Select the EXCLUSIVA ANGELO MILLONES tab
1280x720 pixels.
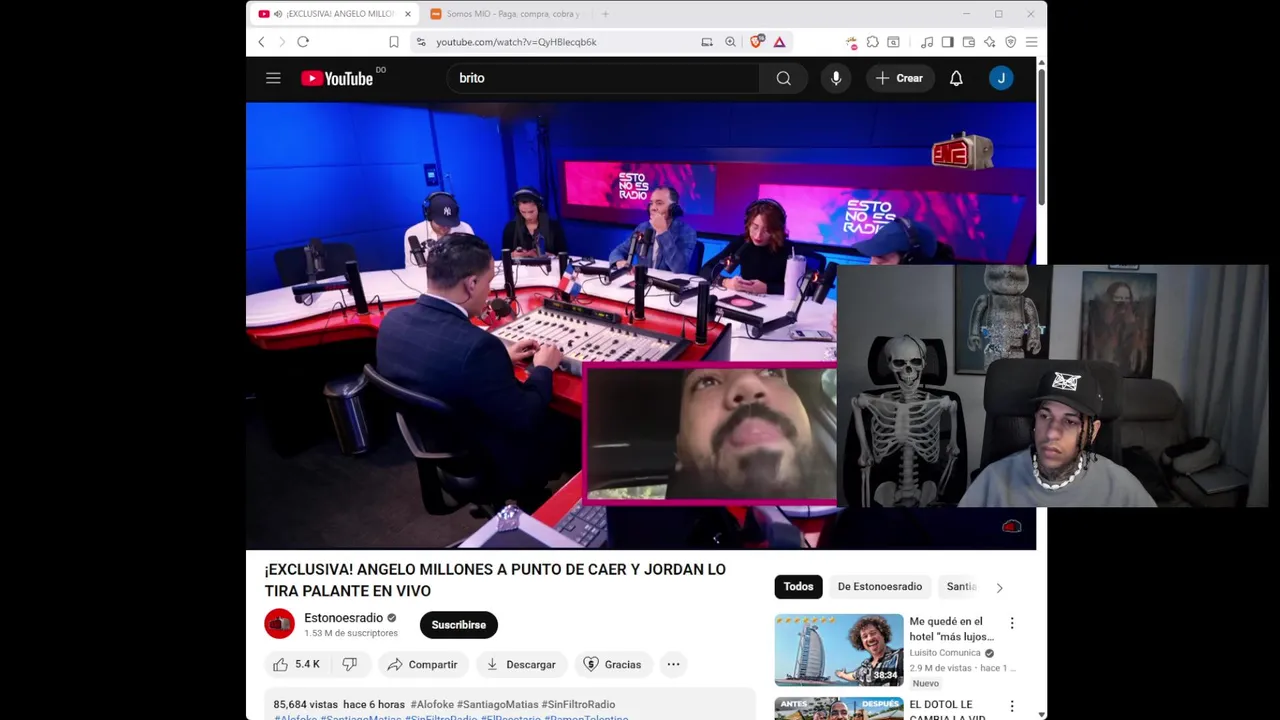tap(333, 14)
